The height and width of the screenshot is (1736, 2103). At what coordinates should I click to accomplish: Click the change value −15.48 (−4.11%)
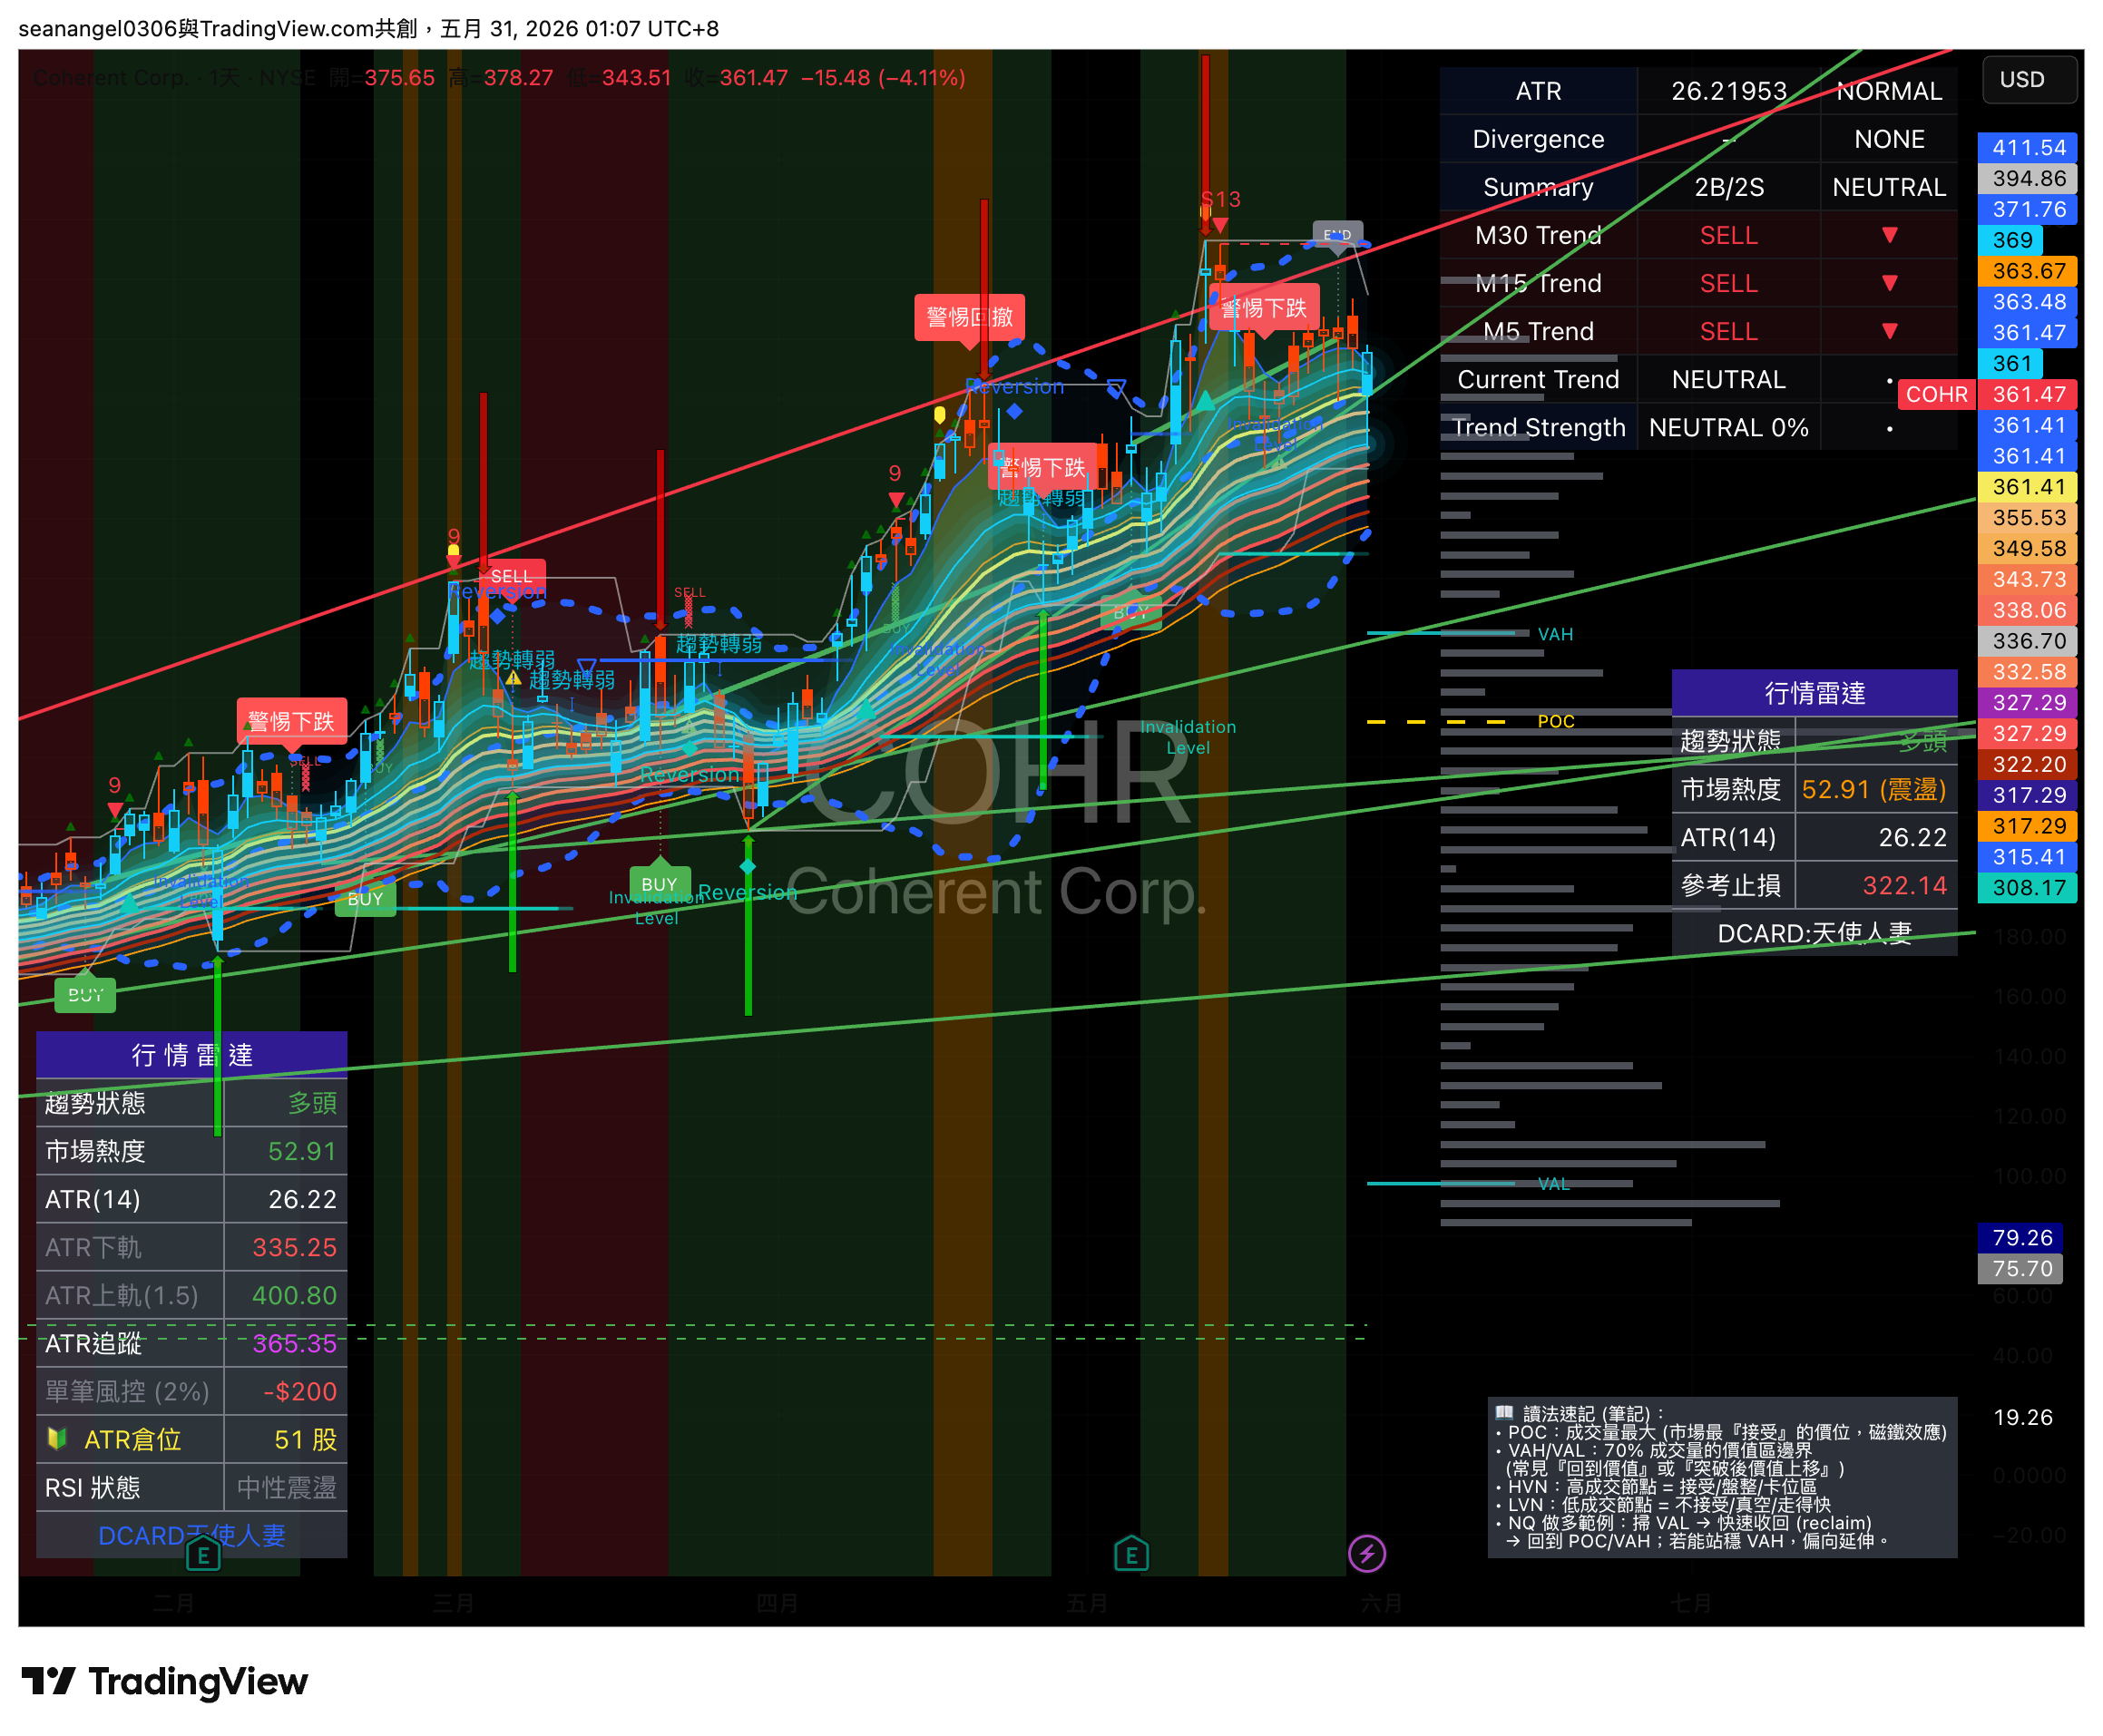[883, 77]
